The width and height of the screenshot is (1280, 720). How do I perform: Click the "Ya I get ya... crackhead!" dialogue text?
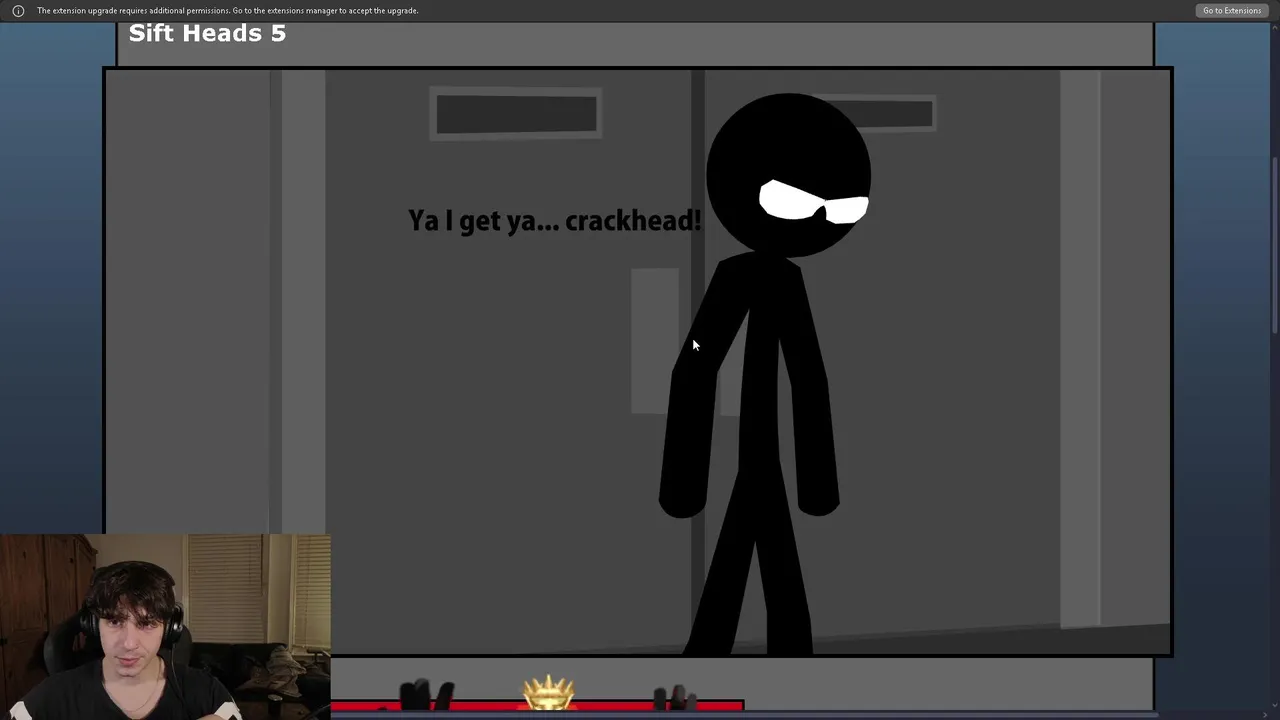555,221
